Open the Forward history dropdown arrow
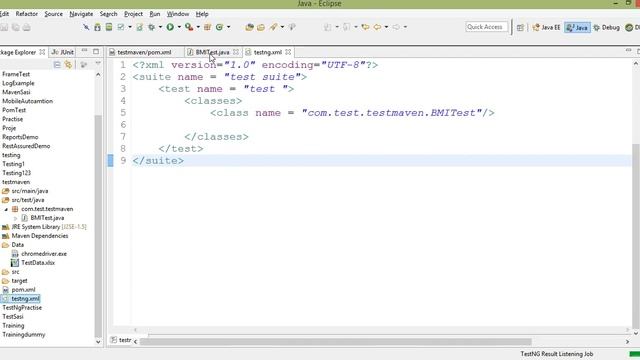Screen dimensions: 640x360 pos(405,27)
